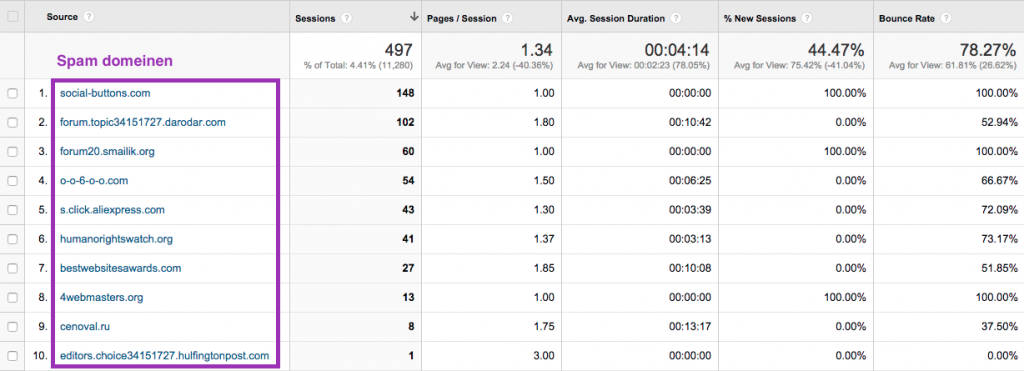Screen dimensions: 1024x371
Task: Click the help icon next to Source
Action: click(x=88, y=17)
